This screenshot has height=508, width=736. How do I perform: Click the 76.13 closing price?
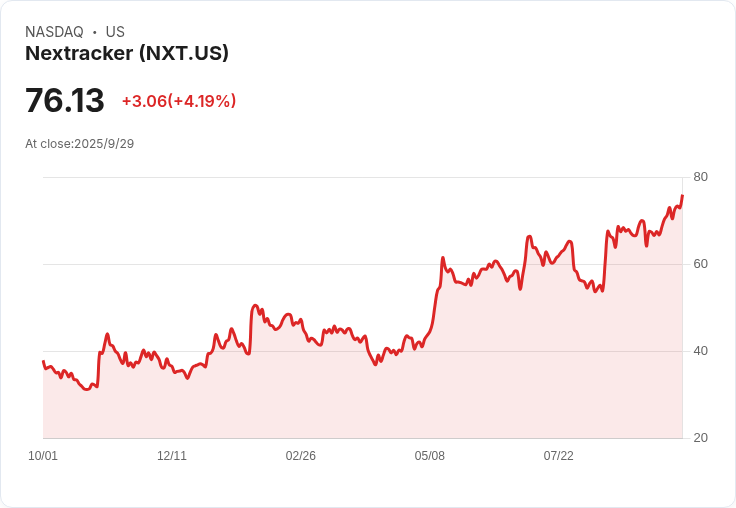pos(65,101)
